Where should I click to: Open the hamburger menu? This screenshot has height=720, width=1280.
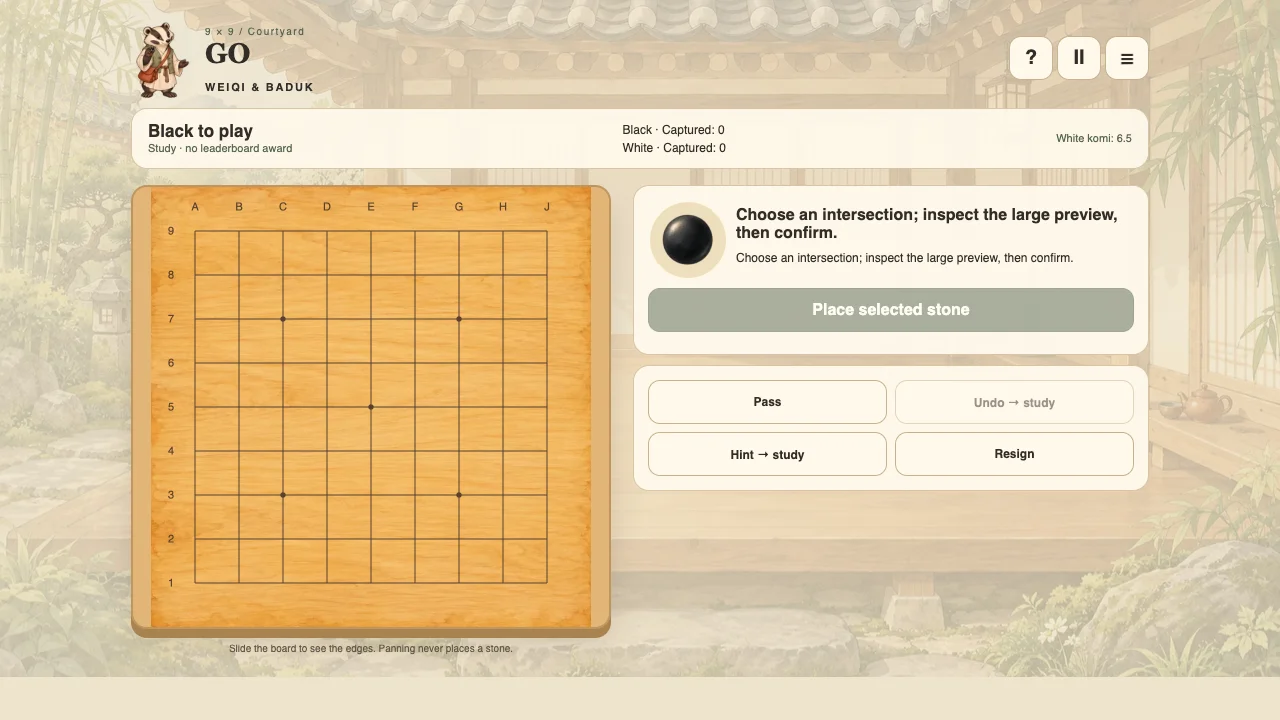pyautogui.click(x=1127, y=58)
